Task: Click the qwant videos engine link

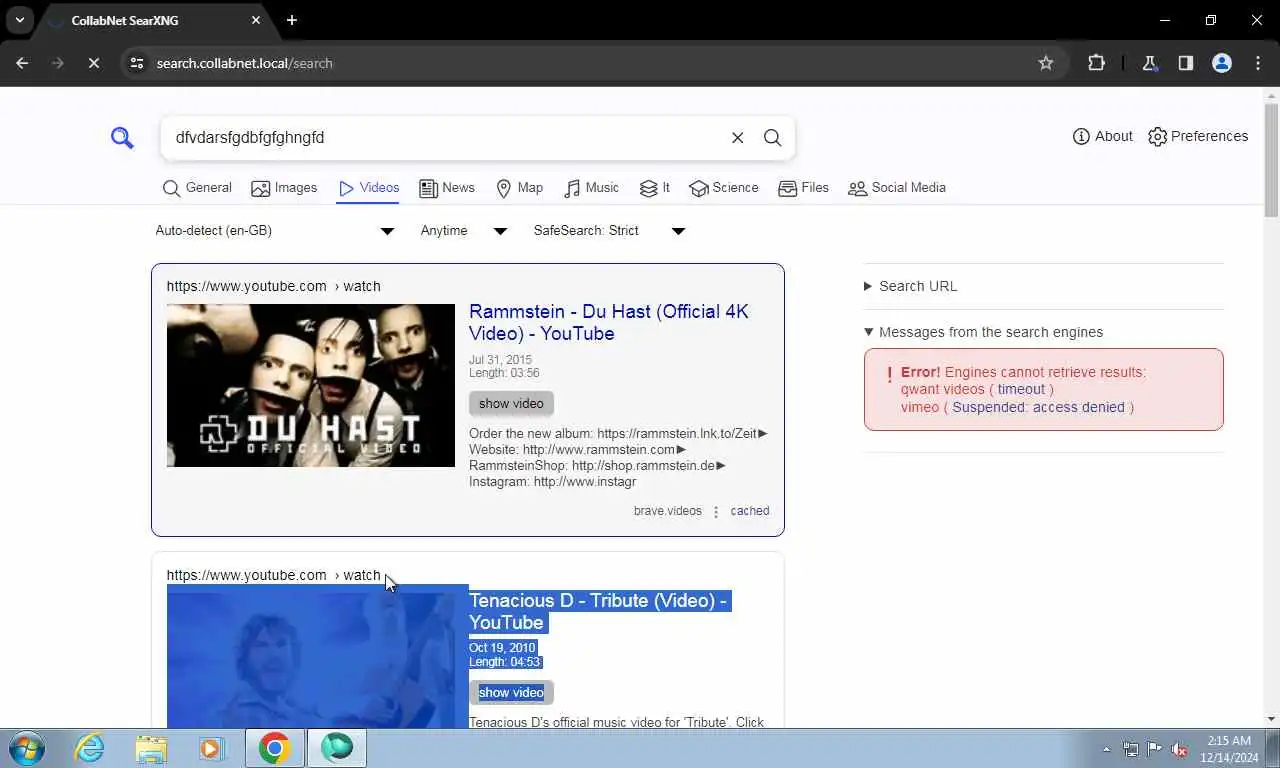Action: tap(943, 389)
